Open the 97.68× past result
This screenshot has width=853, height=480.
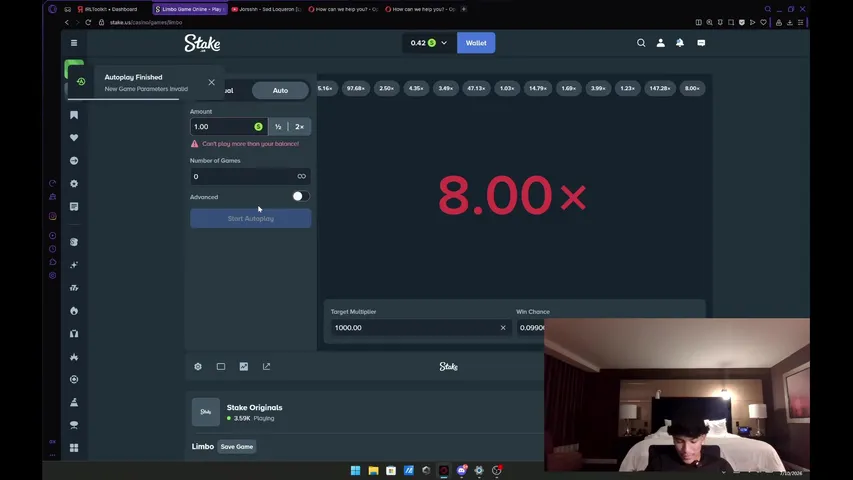pos(356,88)
